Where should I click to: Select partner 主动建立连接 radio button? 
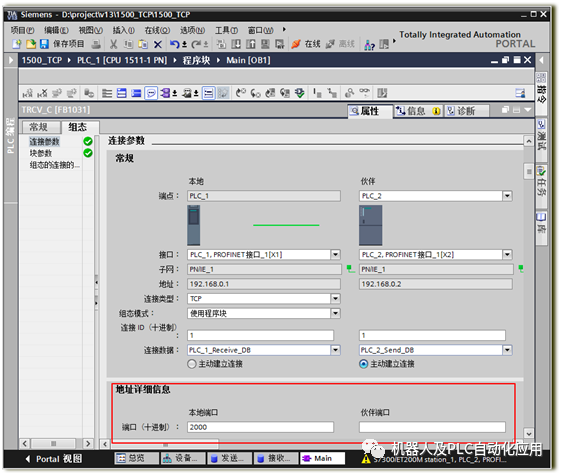pyautogui.click(x=364, y=364)
